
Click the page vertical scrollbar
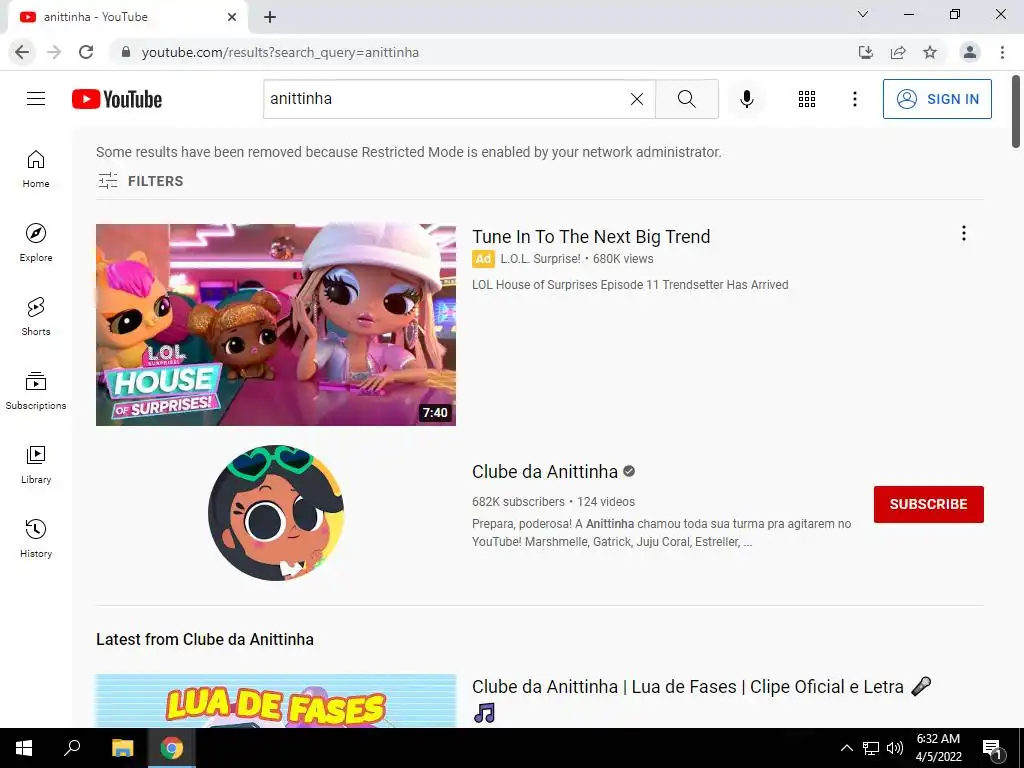[1016, 111]
